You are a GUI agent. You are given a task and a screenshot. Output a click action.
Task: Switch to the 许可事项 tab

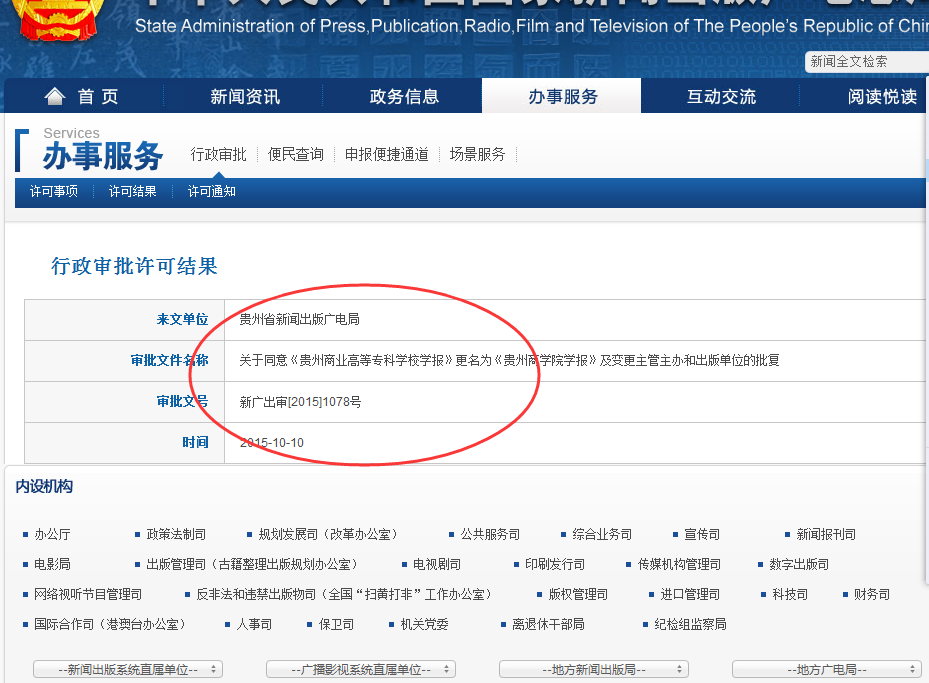point(53,191)
